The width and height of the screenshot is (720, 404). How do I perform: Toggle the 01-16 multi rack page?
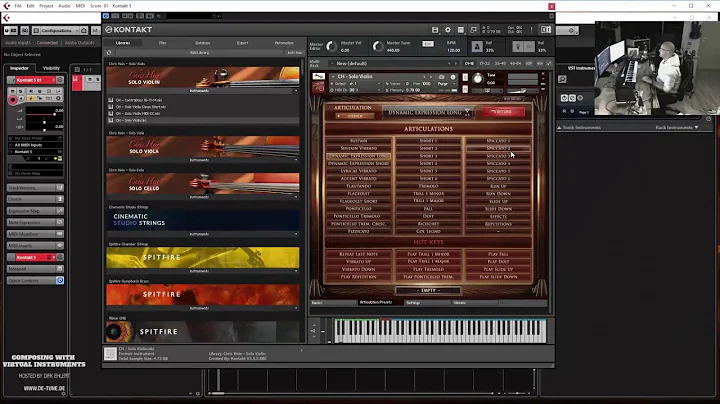tap(469, 63)
